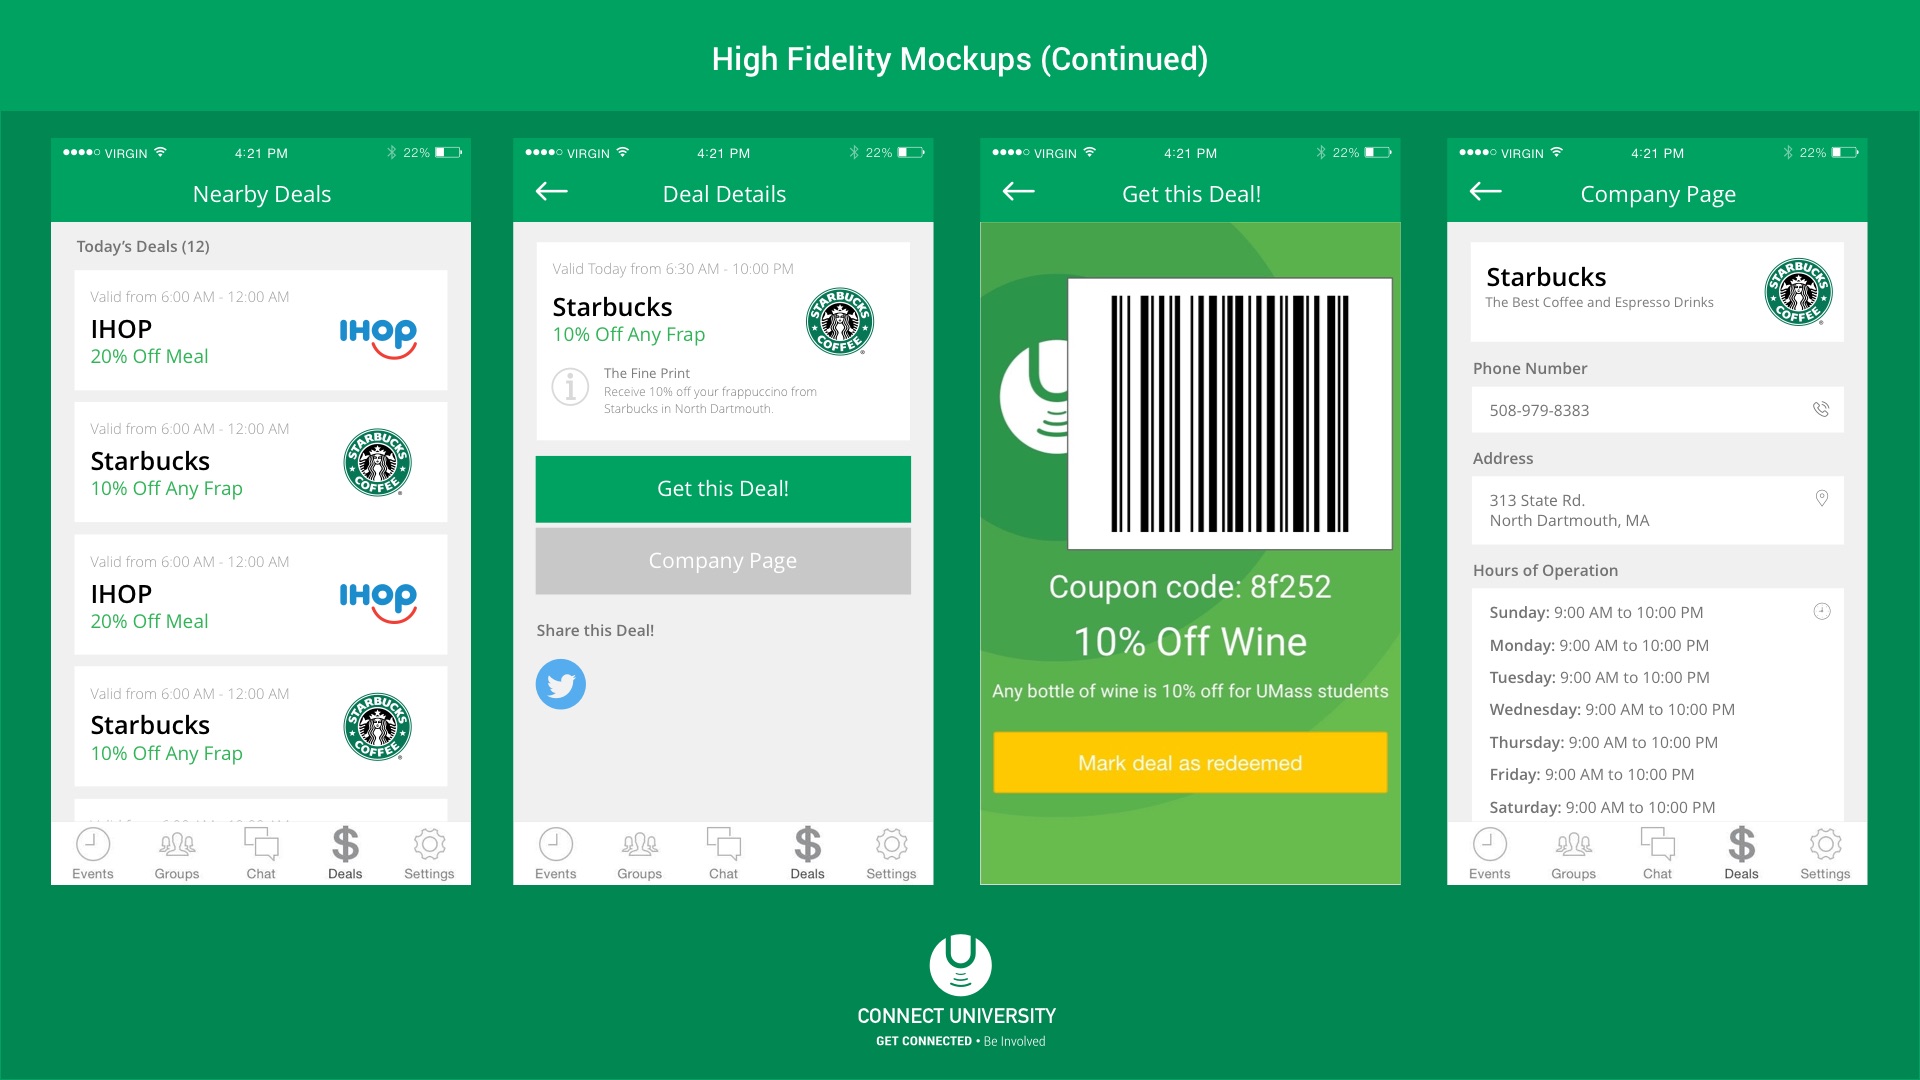
Task: Open Chat tab on Deal Details screen
Action: [x=723, y=854]
